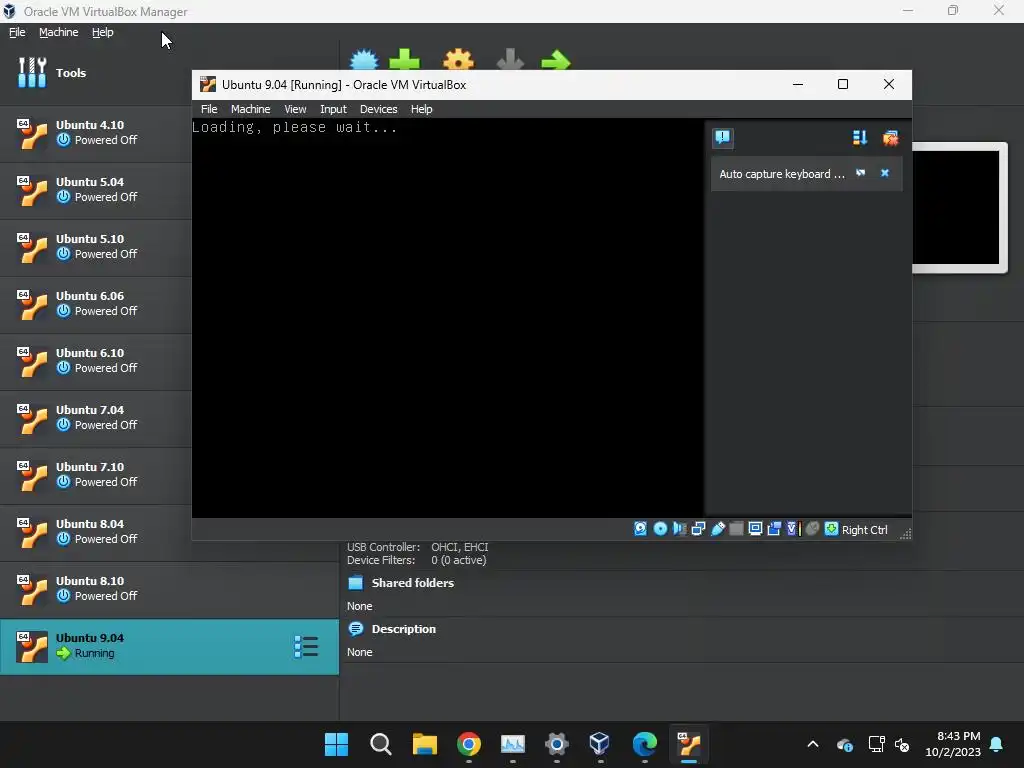
Task: Open the View menu in the VM window
Action: 295,109
